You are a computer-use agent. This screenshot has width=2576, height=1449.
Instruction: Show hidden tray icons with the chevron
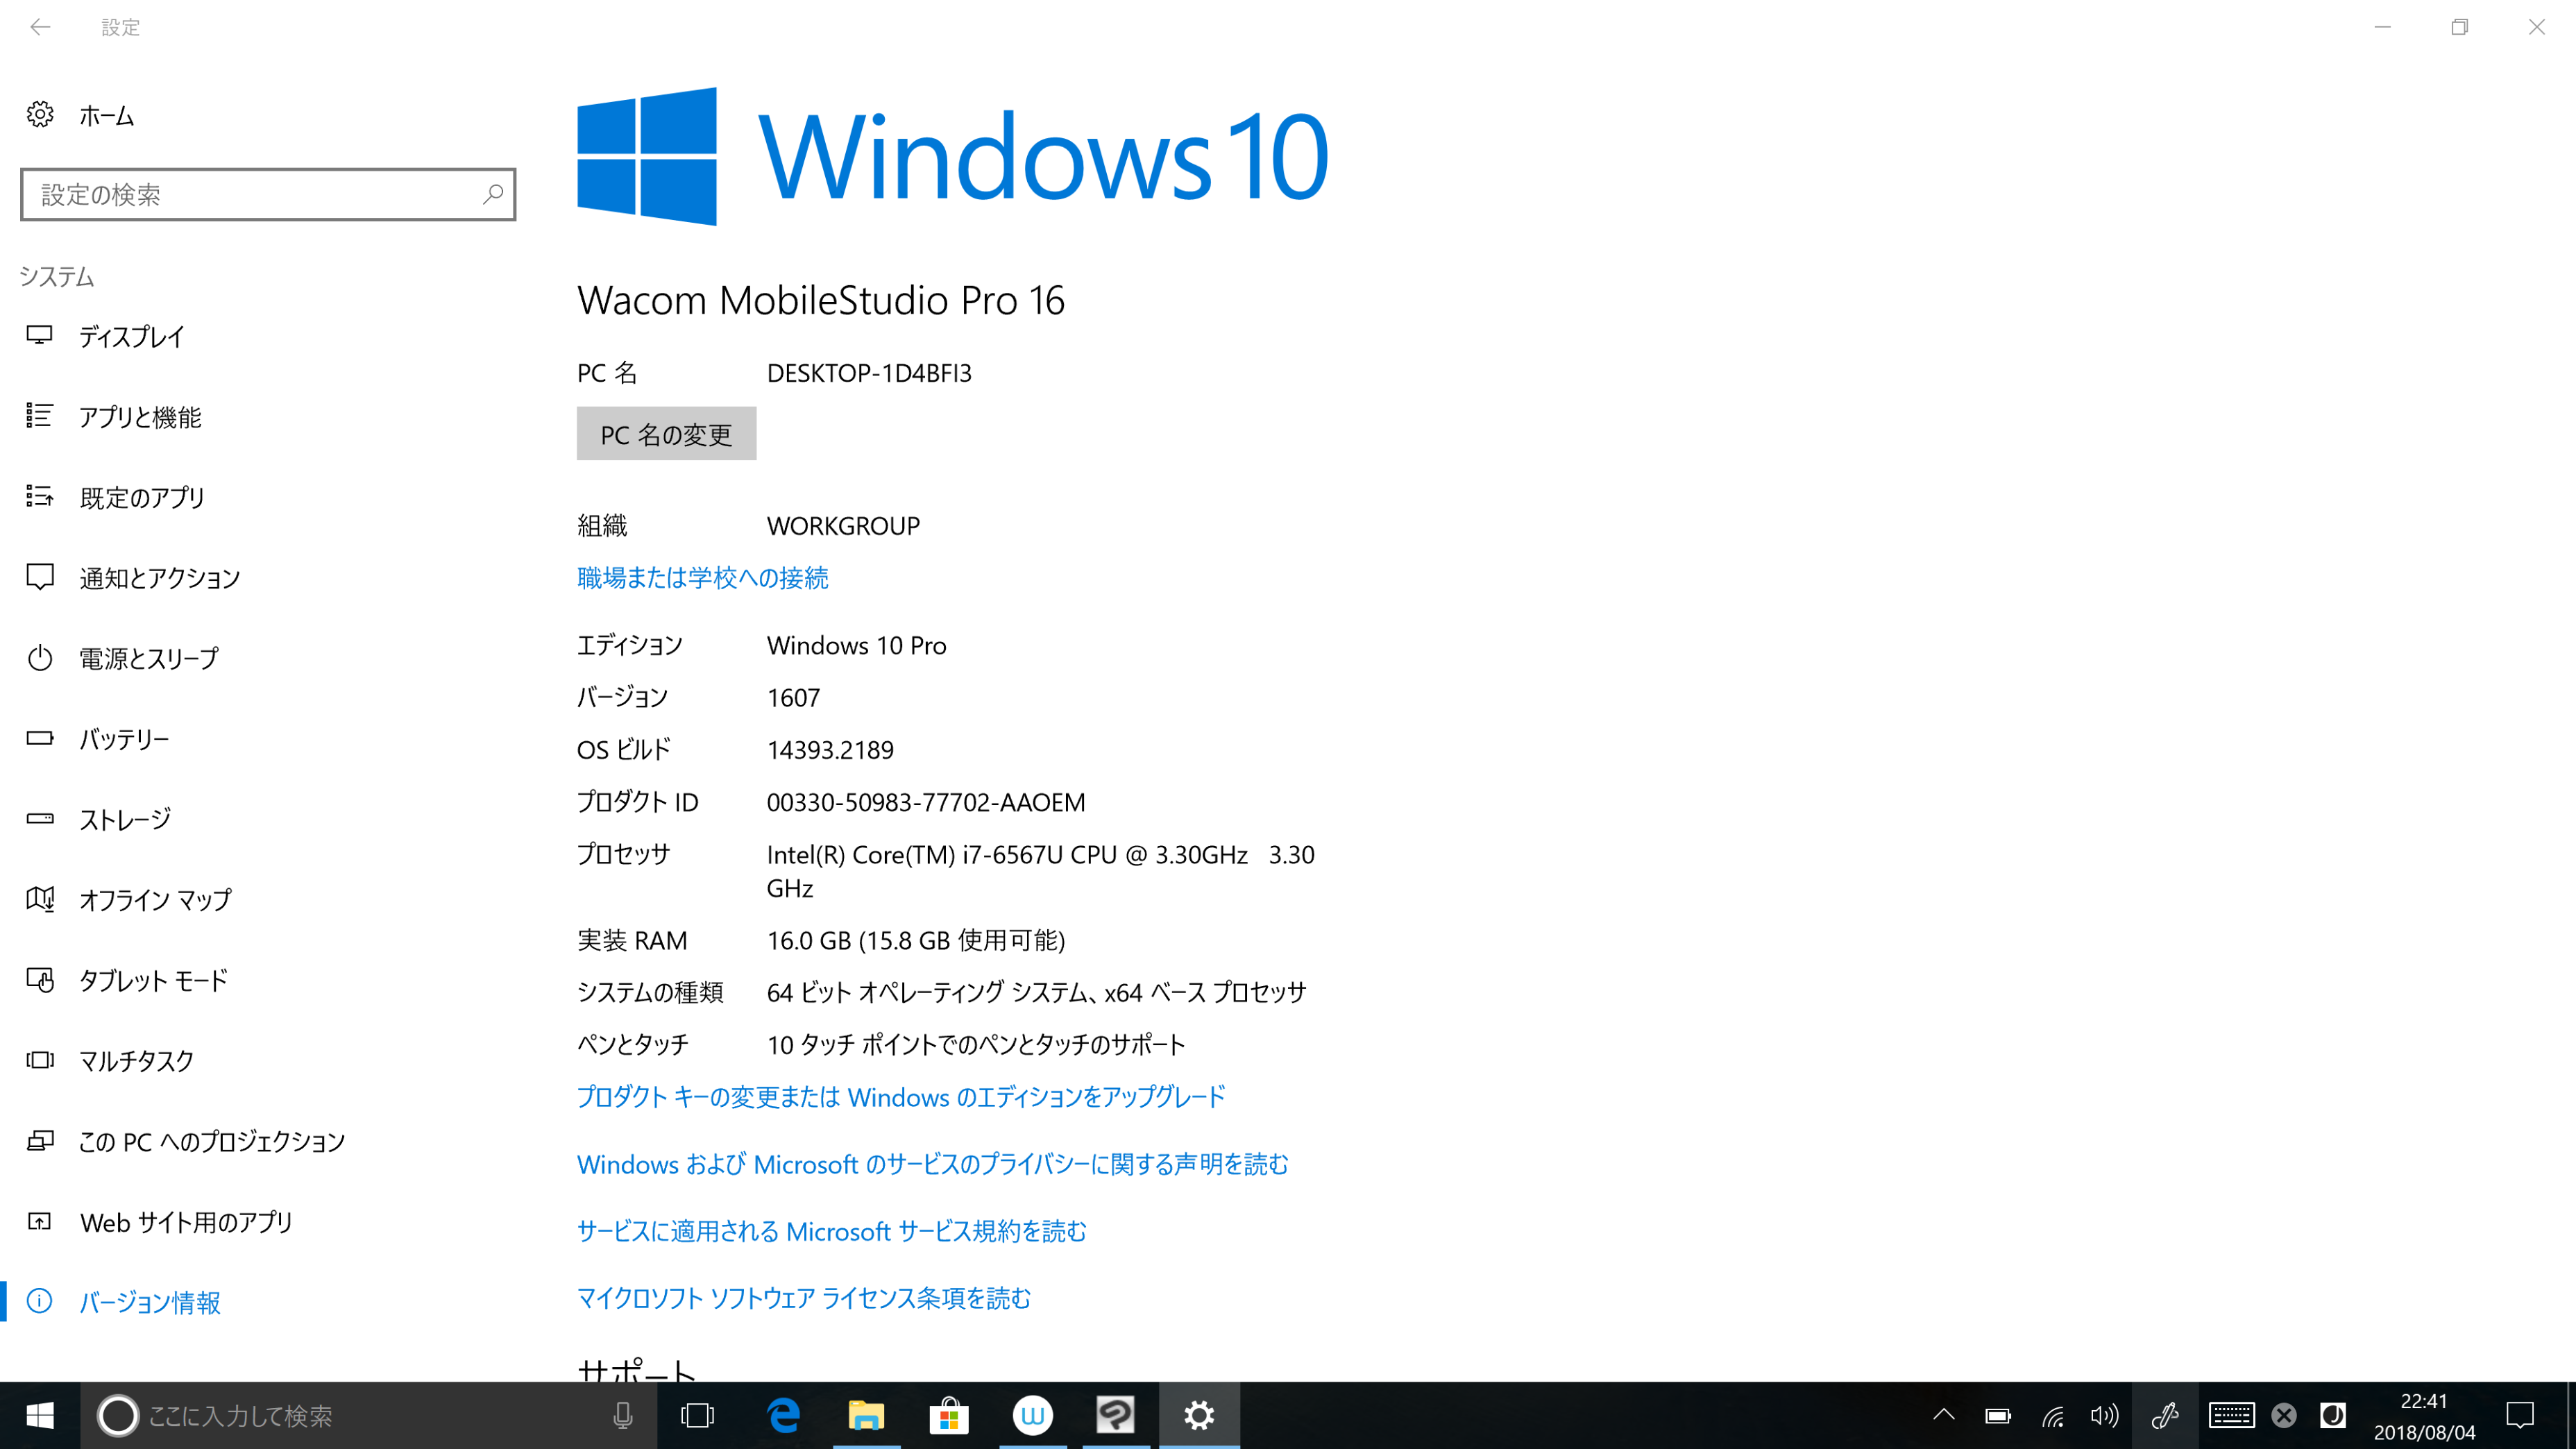coord(1944,1415)
